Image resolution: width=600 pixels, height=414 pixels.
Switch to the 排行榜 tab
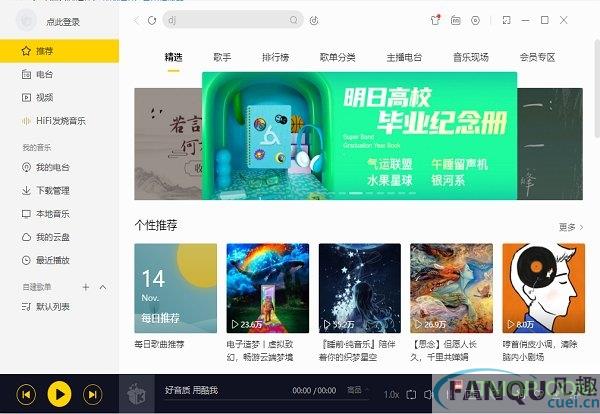coord(276,57)
